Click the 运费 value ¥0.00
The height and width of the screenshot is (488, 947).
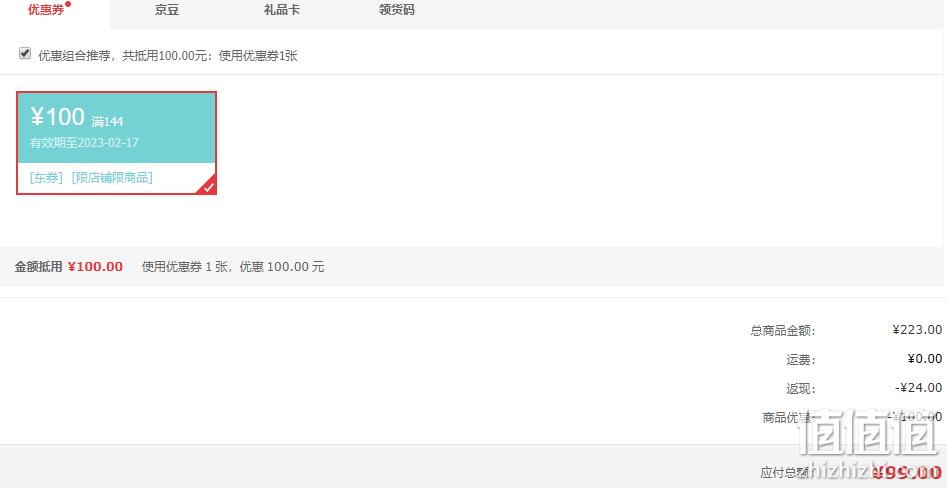(925, 359)
